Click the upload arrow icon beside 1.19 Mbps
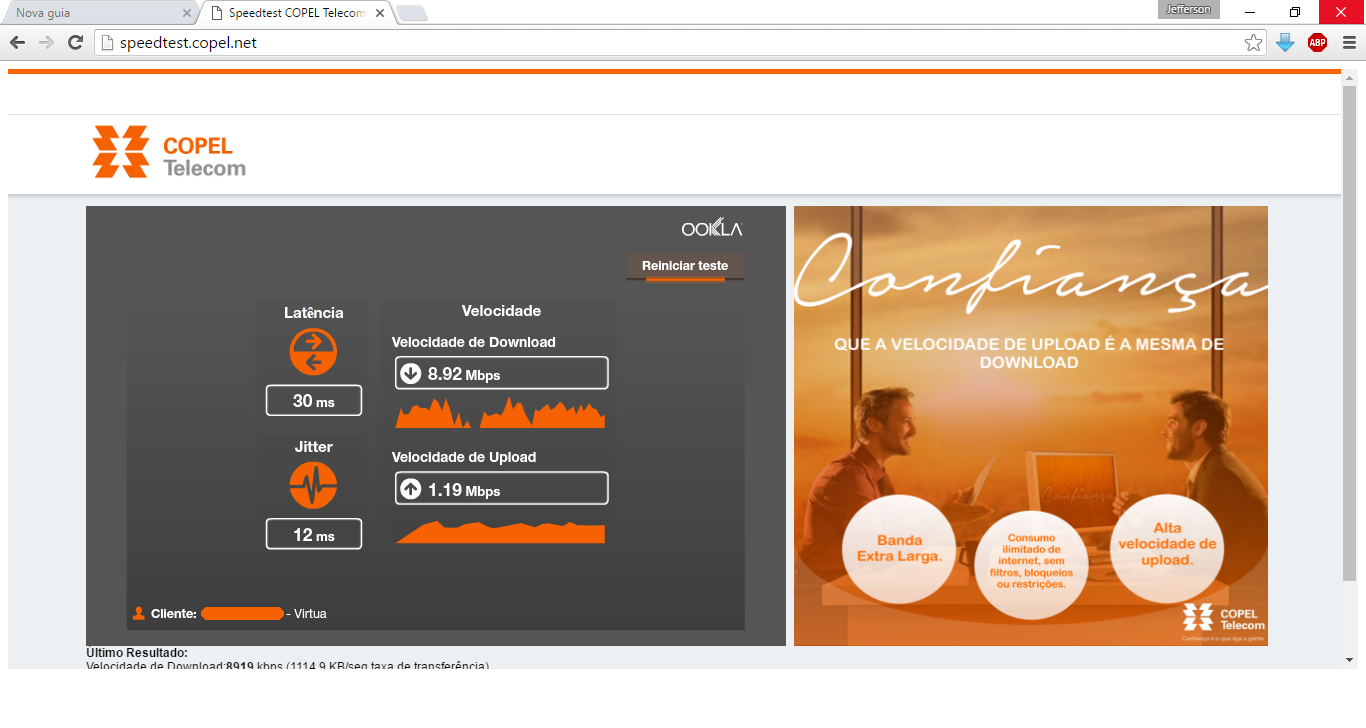The image size is (1366, 728). pyautogui.click(x=410, y=489)
